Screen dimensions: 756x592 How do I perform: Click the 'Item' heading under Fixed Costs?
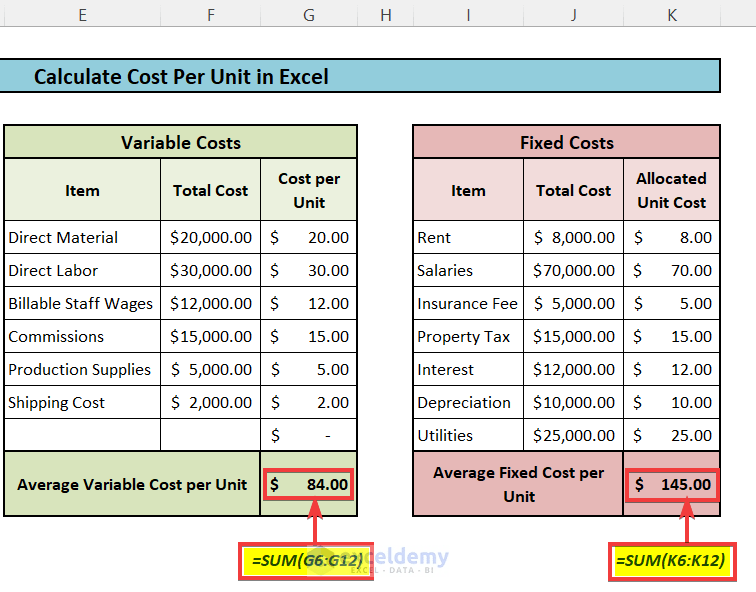(468, 190)
